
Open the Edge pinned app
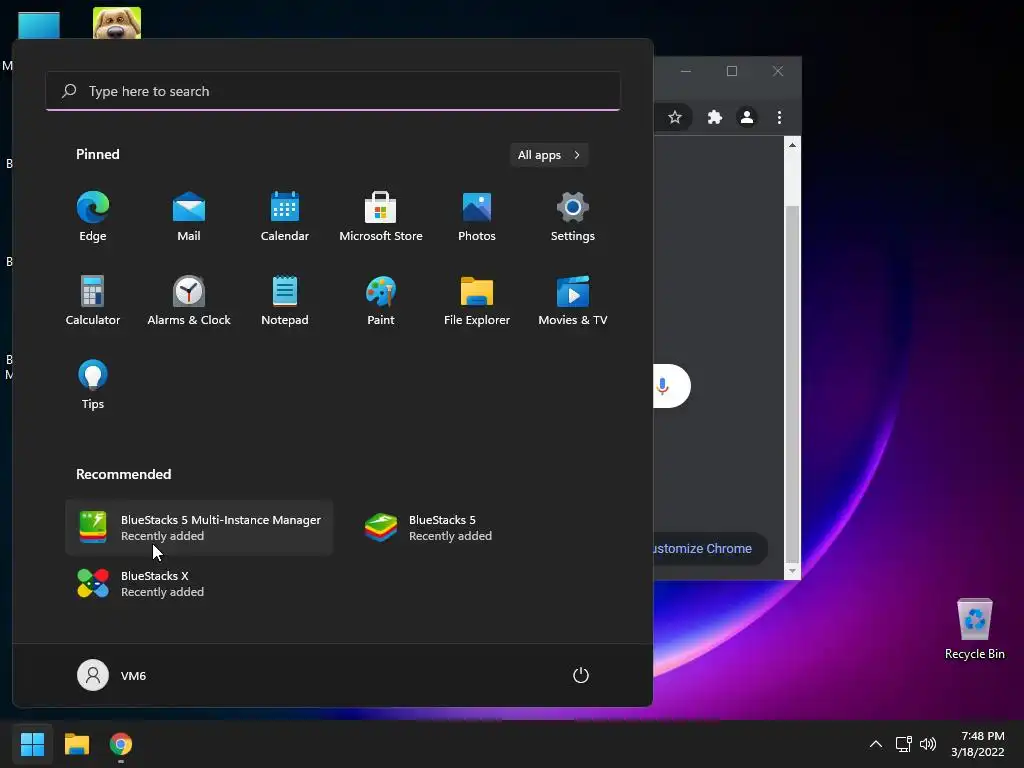click(93, 216)
